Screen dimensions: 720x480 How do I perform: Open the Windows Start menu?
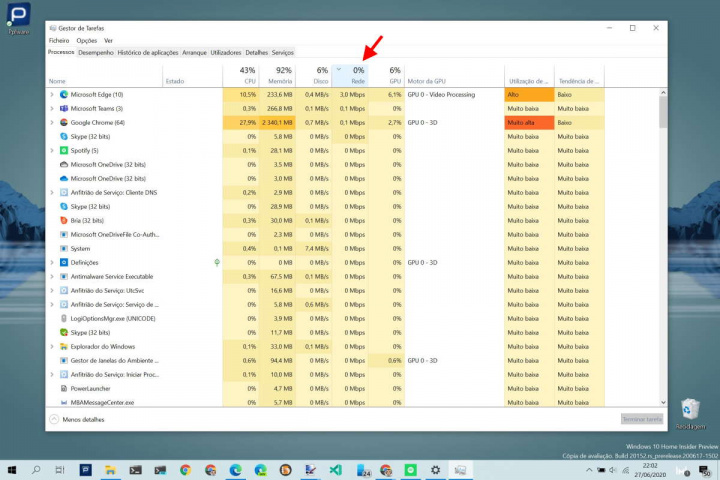[x=13, y=469]
